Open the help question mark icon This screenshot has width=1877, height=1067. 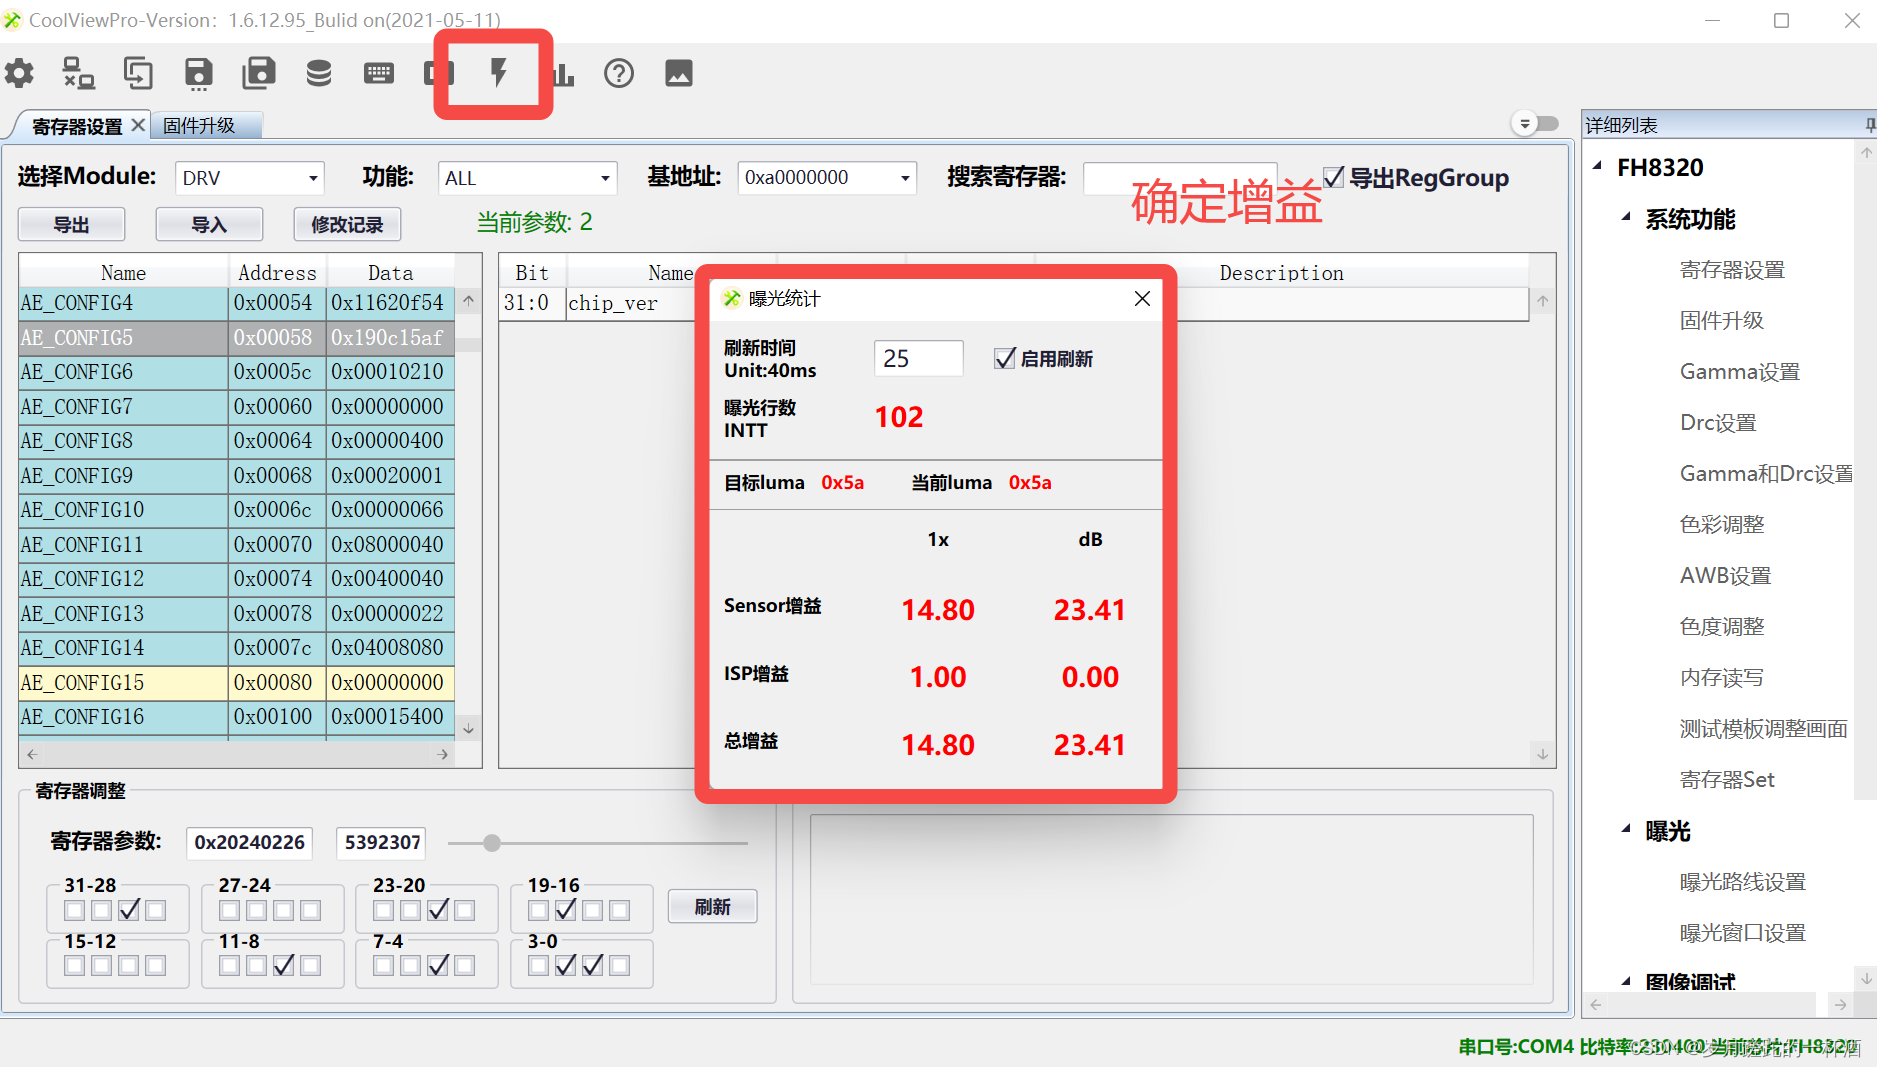coord(618,73)
